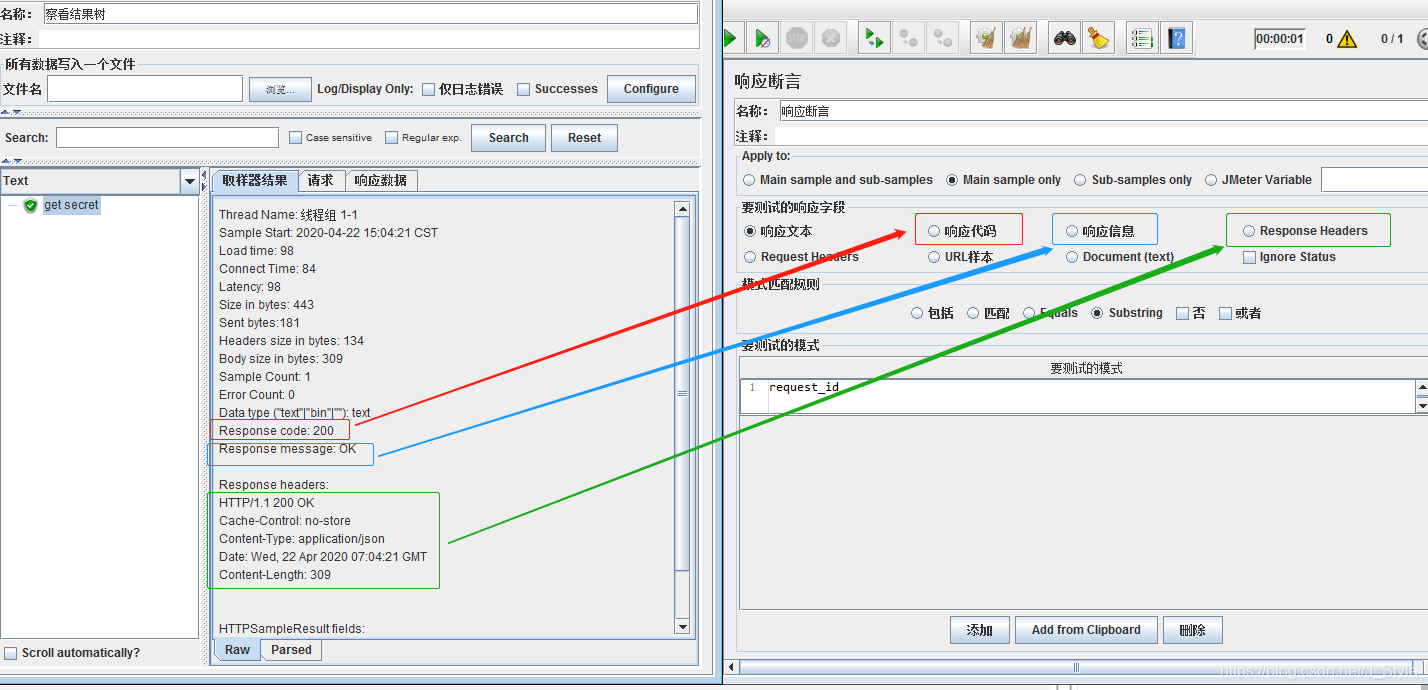Image resolution: width=1428 pixels, height=690 pixels.
Task: Click the 添加 (Add) button
Action: [x=979, y=630]
